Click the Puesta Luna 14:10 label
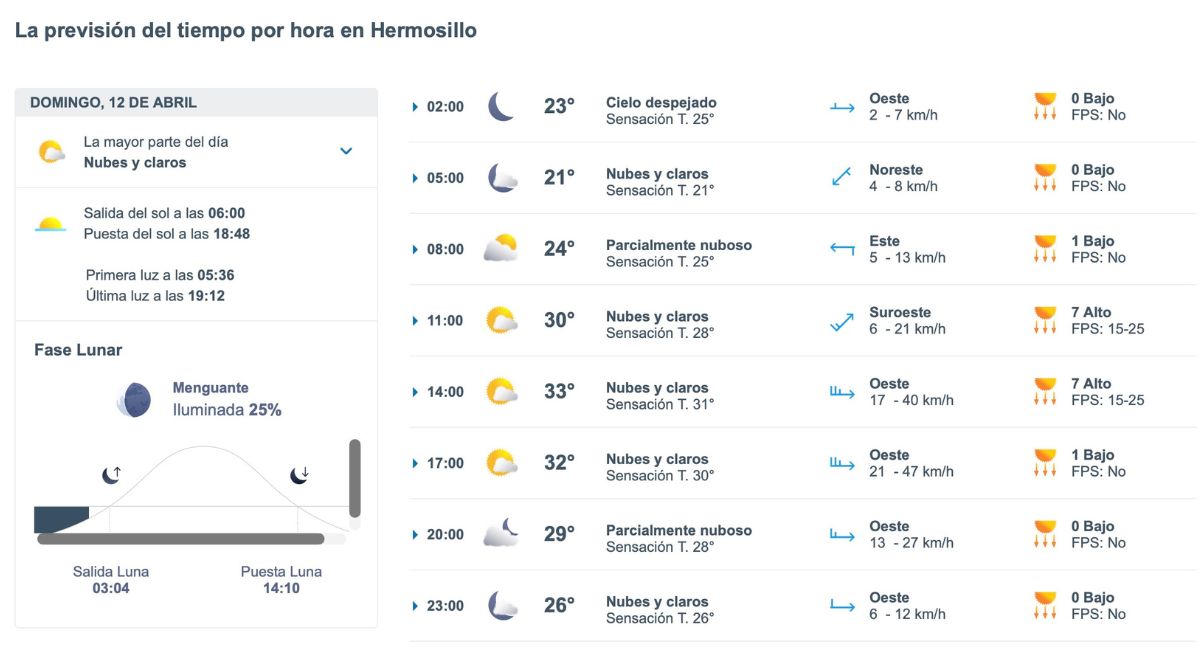The image size is (1200, 650). [281, 578]
